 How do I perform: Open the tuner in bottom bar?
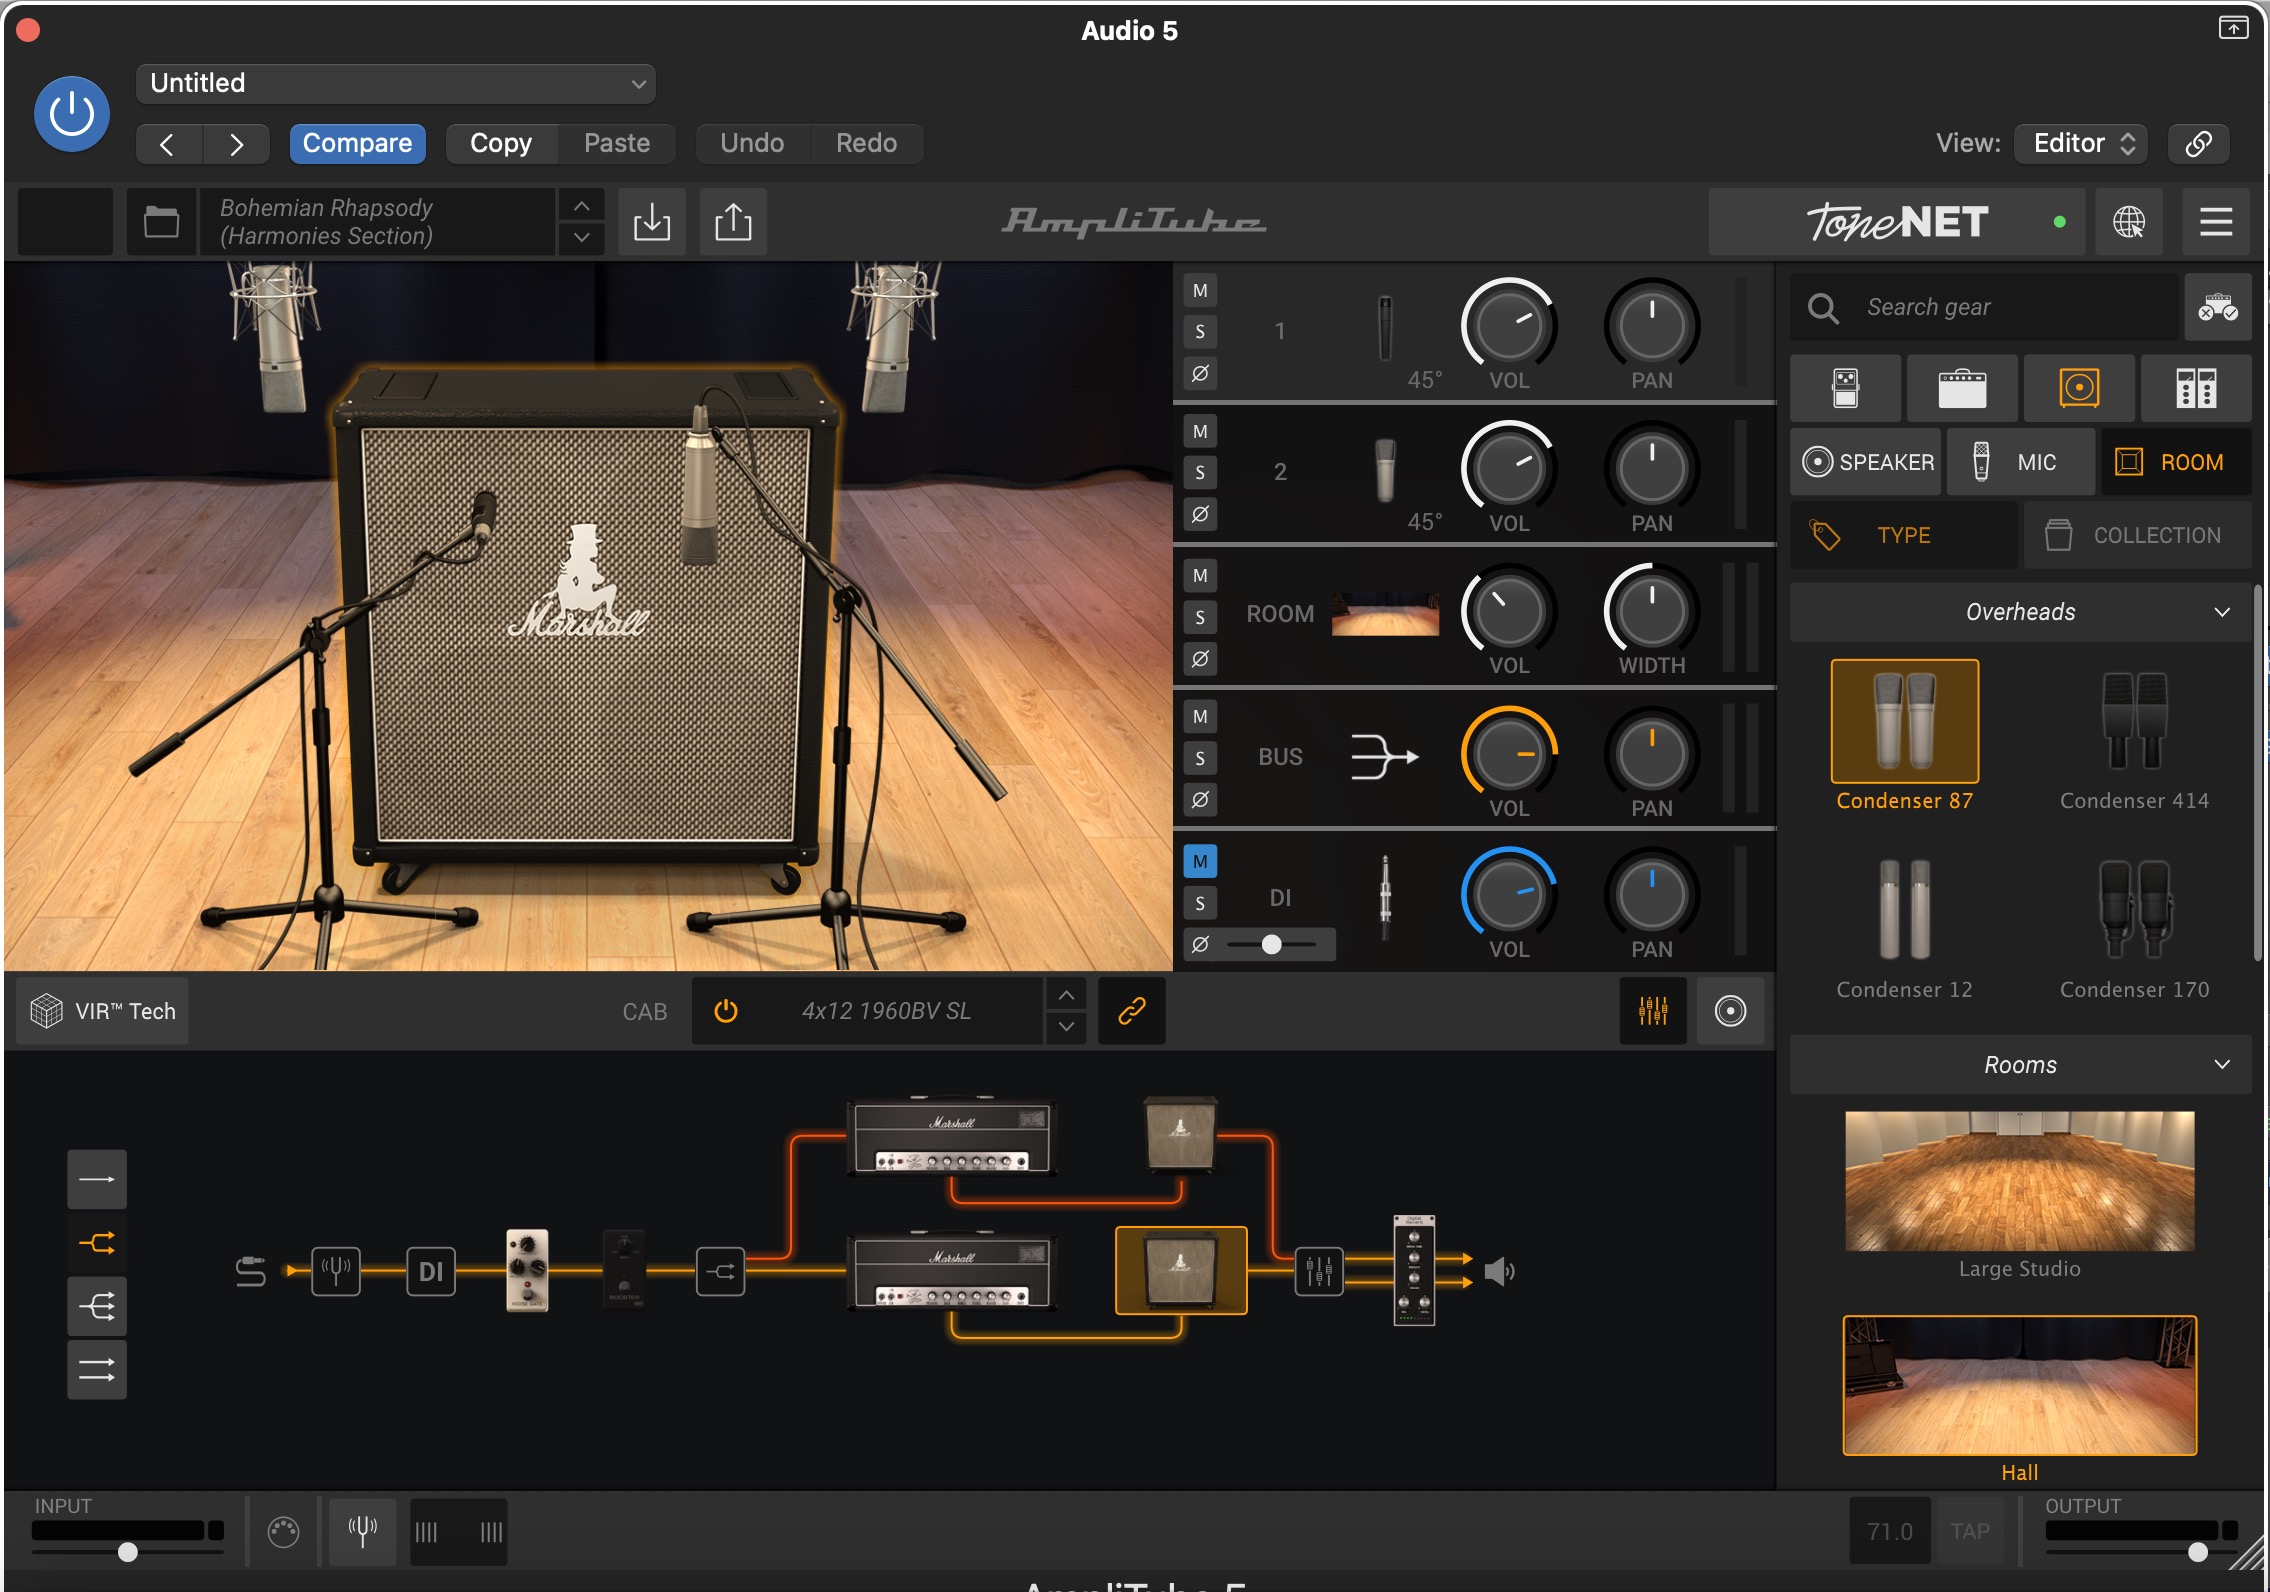pyautogui.click(x=362, y=1531)
